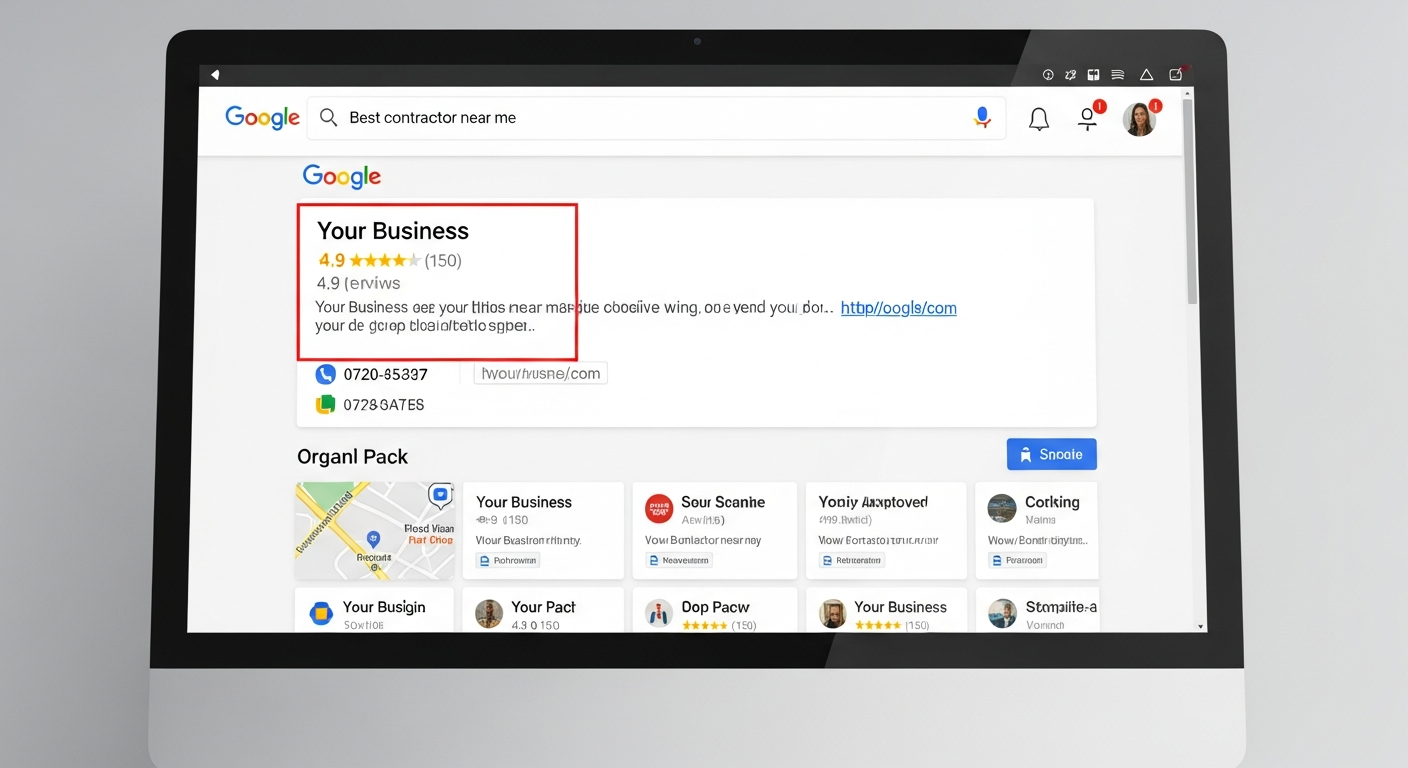Click the blue phone icon beside 0720-85337
This screenshot has width=1408, height=768.
point(325,374)
